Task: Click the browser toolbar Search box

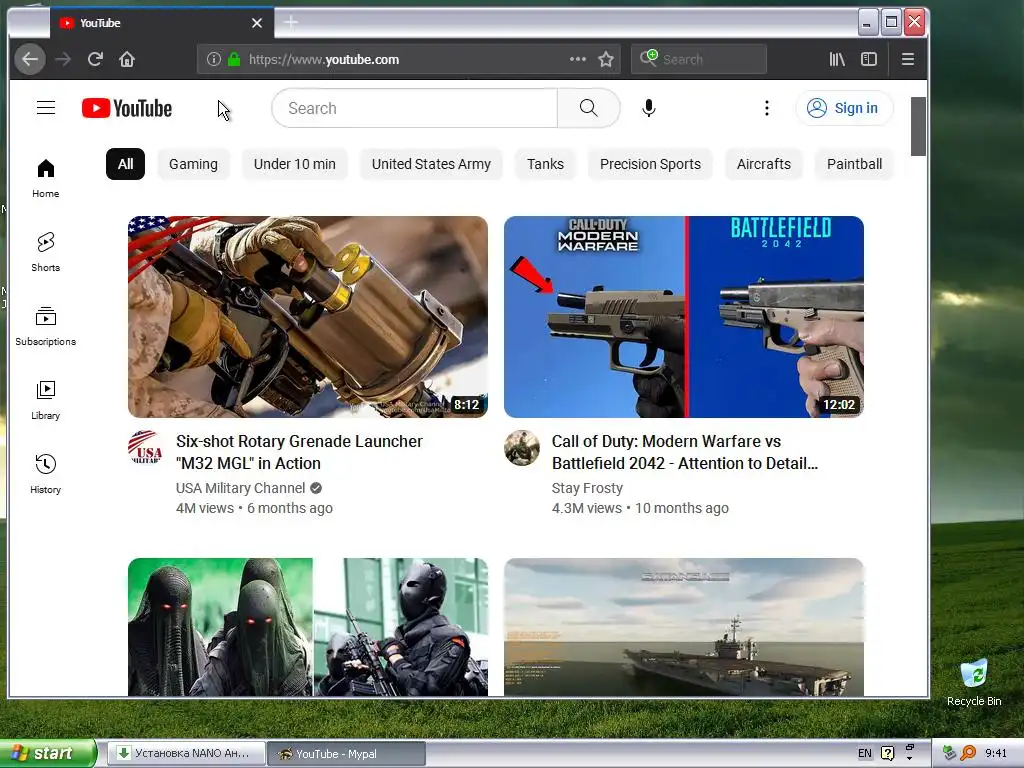Action: [699, 59]
